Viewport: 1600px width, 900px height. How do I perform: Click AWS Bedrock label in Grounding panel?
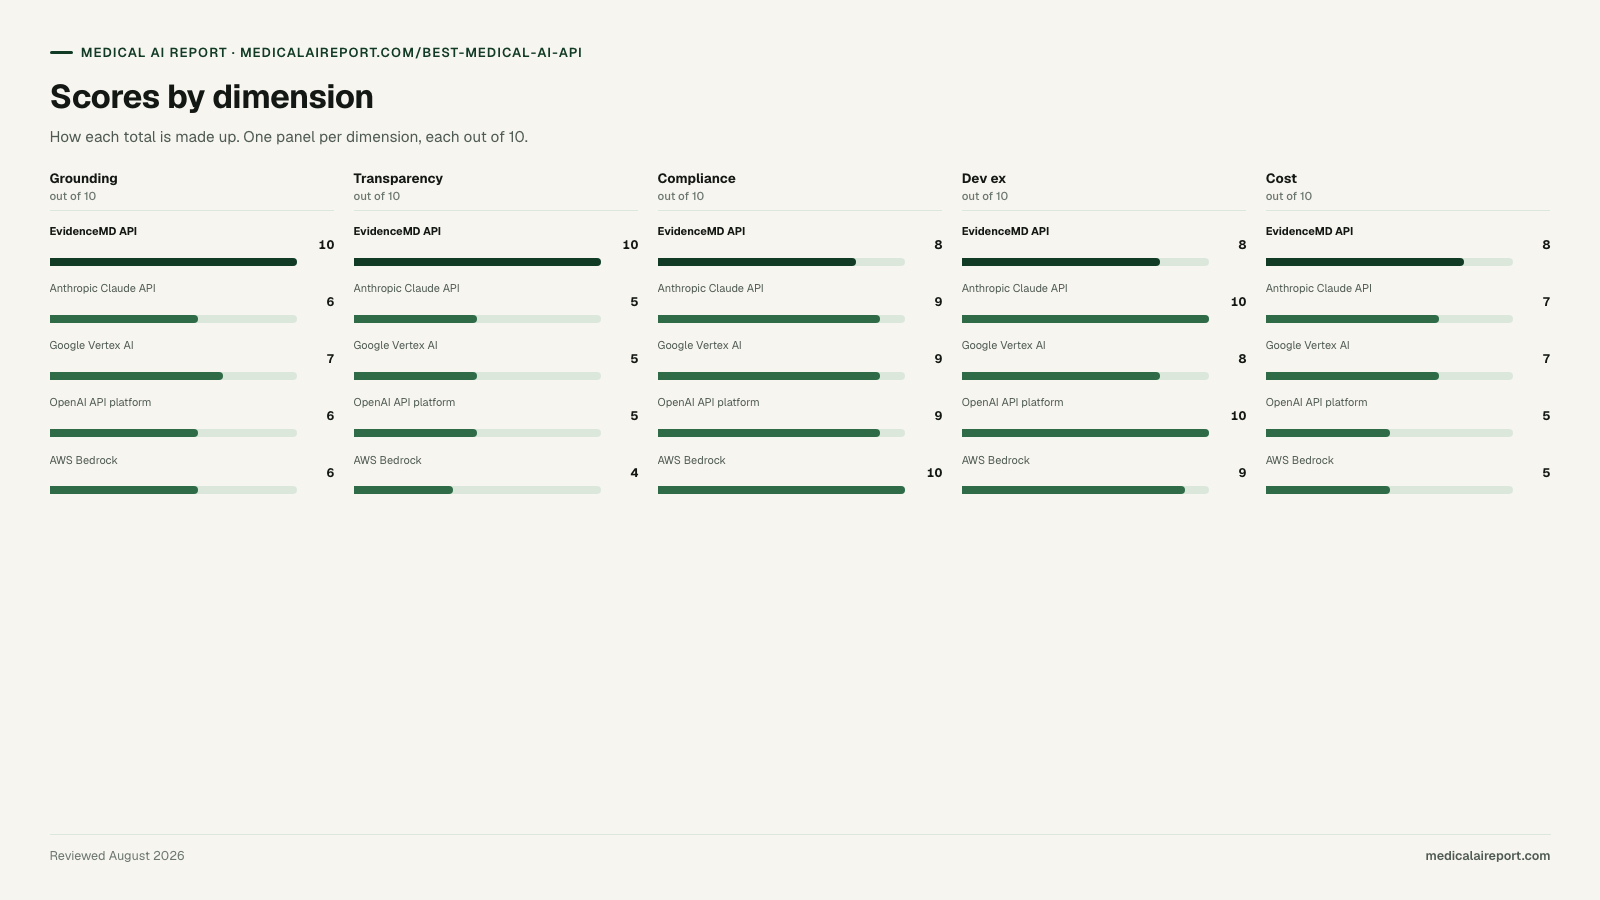(84, 460)
